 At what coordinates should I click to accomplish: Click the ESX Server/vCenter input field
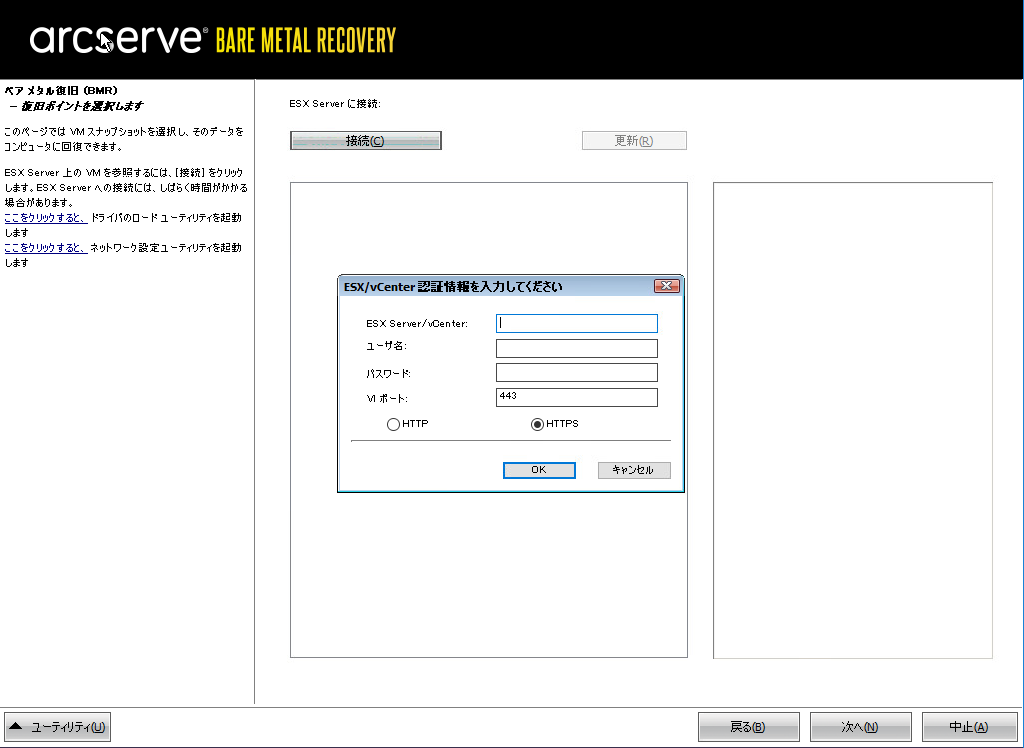577,323
